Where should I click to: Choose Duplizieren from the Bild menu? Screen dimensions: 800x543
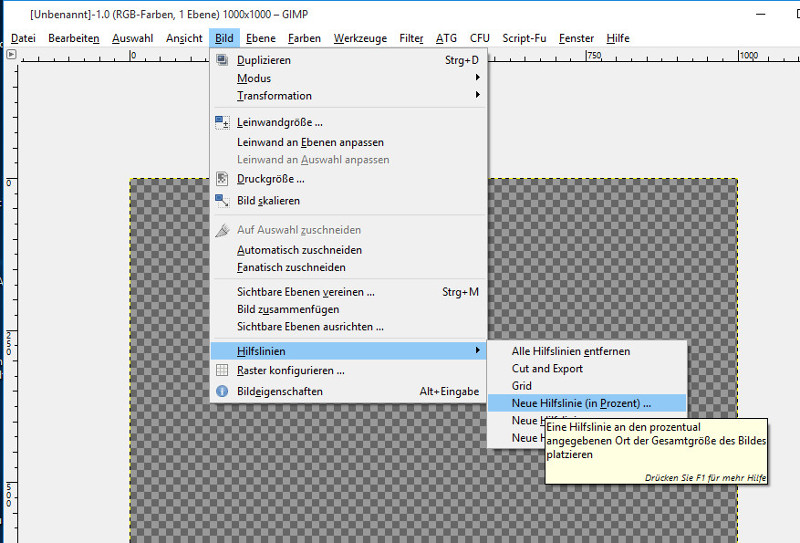(x=348, y=60)
